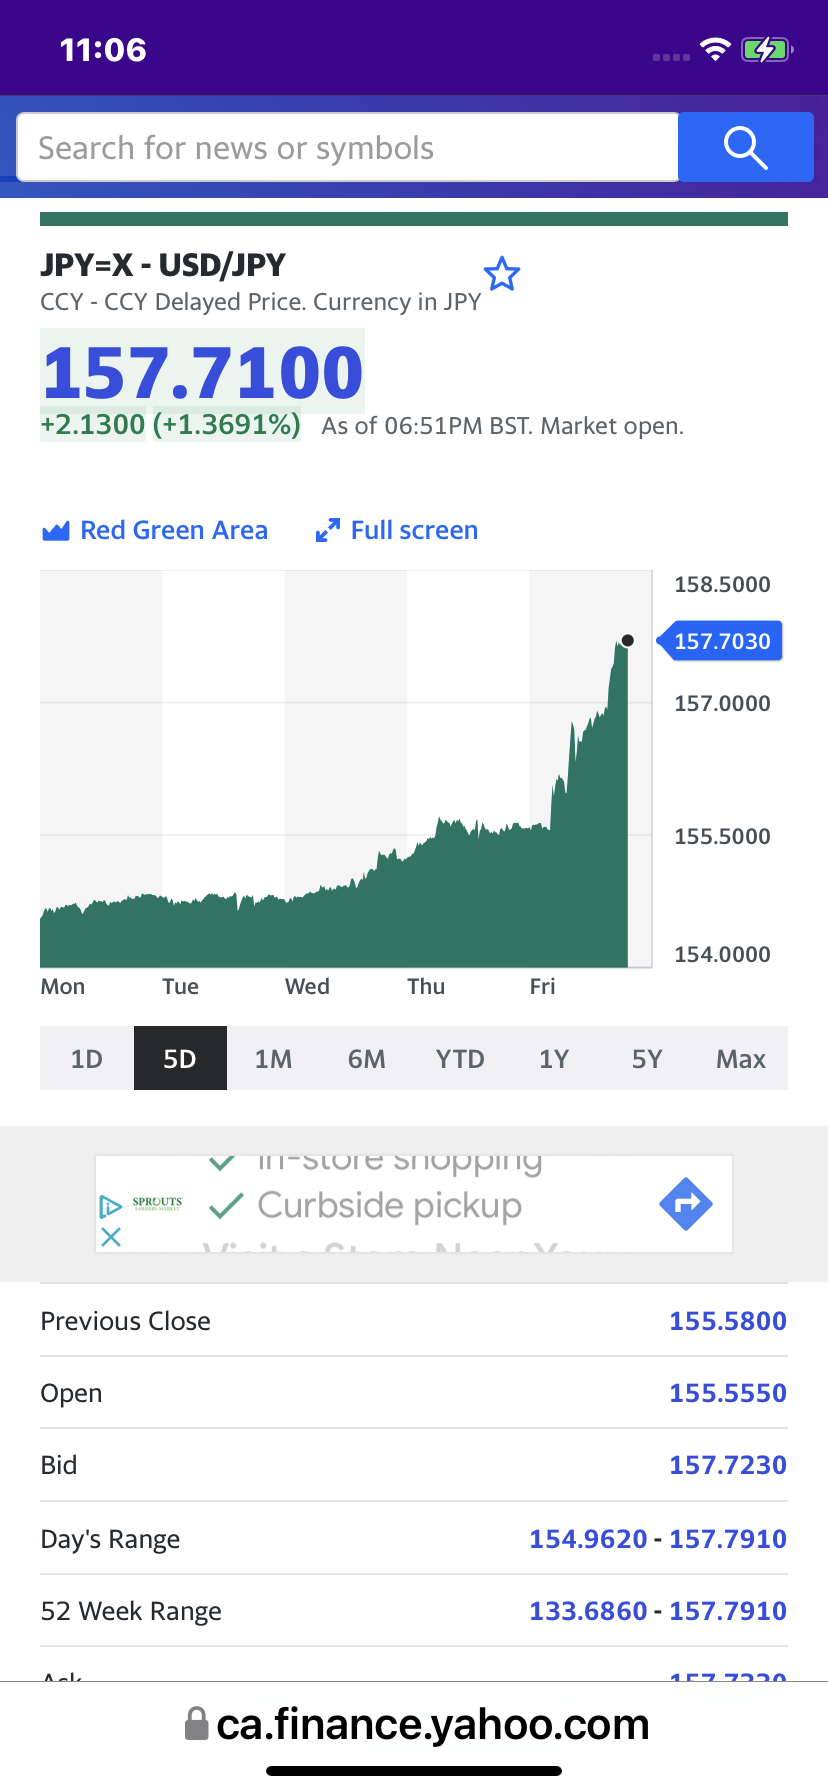Viewport: 828px width, 1792px height.
Task: Tap the Red Green Area chart icon
Action: coord(56,531)
